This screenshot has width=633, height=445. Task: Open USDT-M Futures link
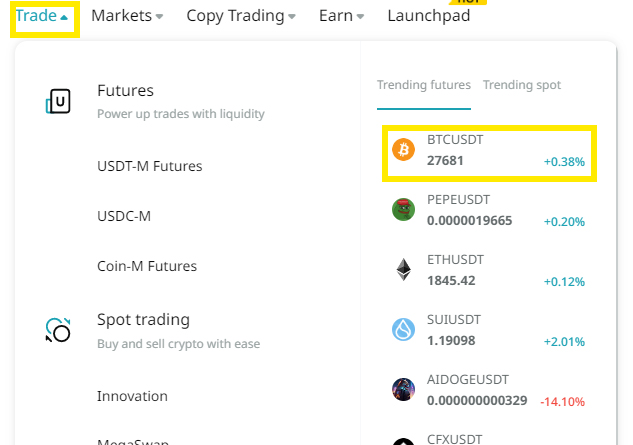tap(150, 166)
